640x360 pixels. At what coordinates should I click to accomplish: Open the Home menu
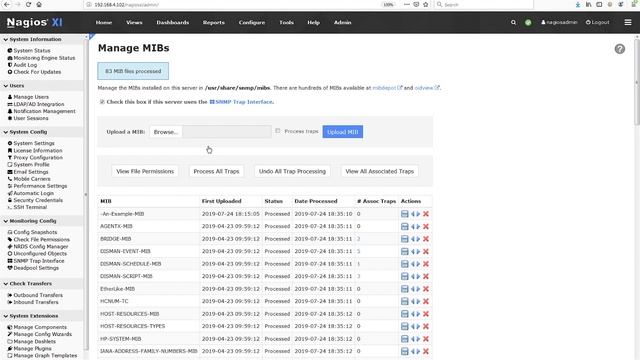coord(104,22)
